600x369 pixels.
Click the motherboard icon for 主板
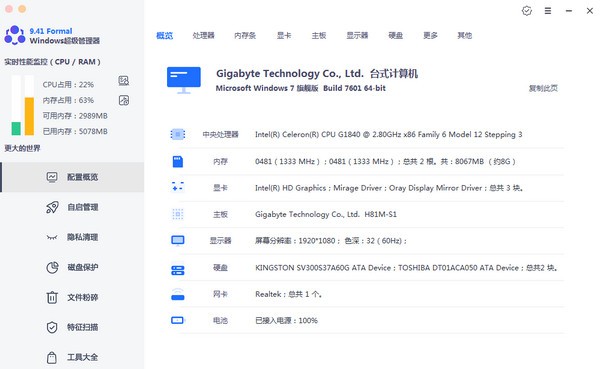[x=178, y=214]
